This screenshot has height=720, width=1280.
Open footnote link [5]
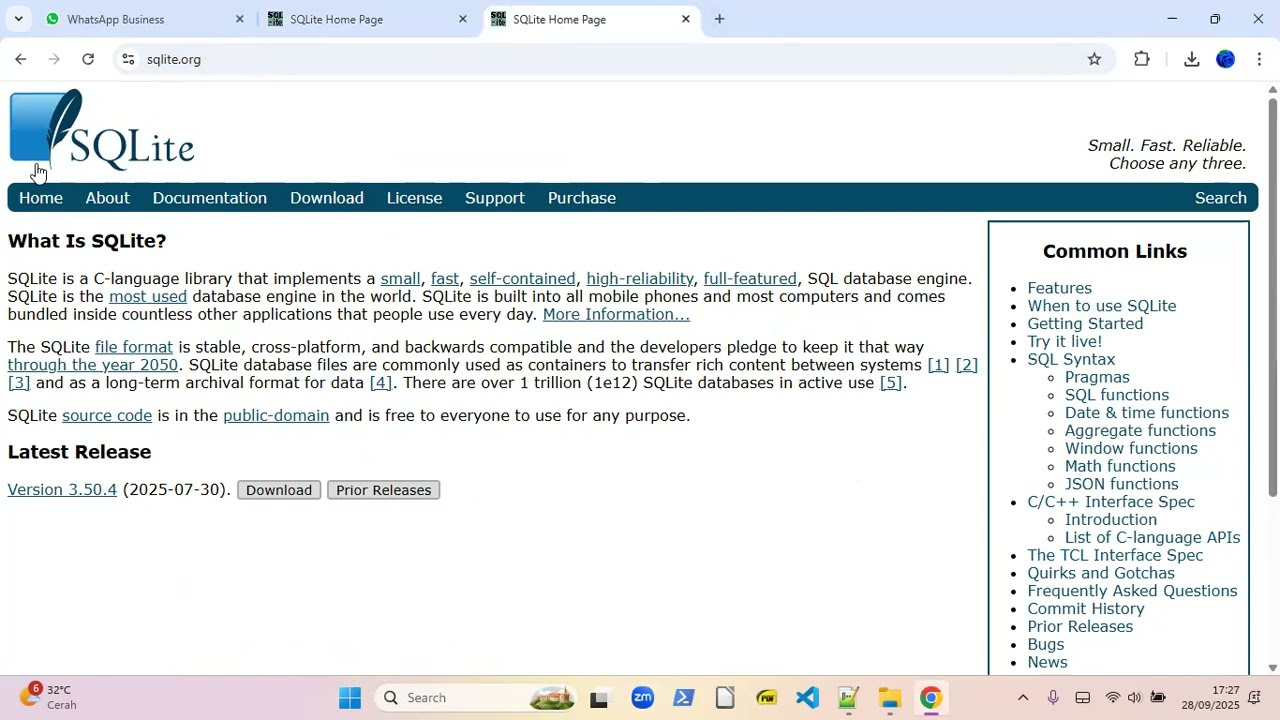[890, 383]
